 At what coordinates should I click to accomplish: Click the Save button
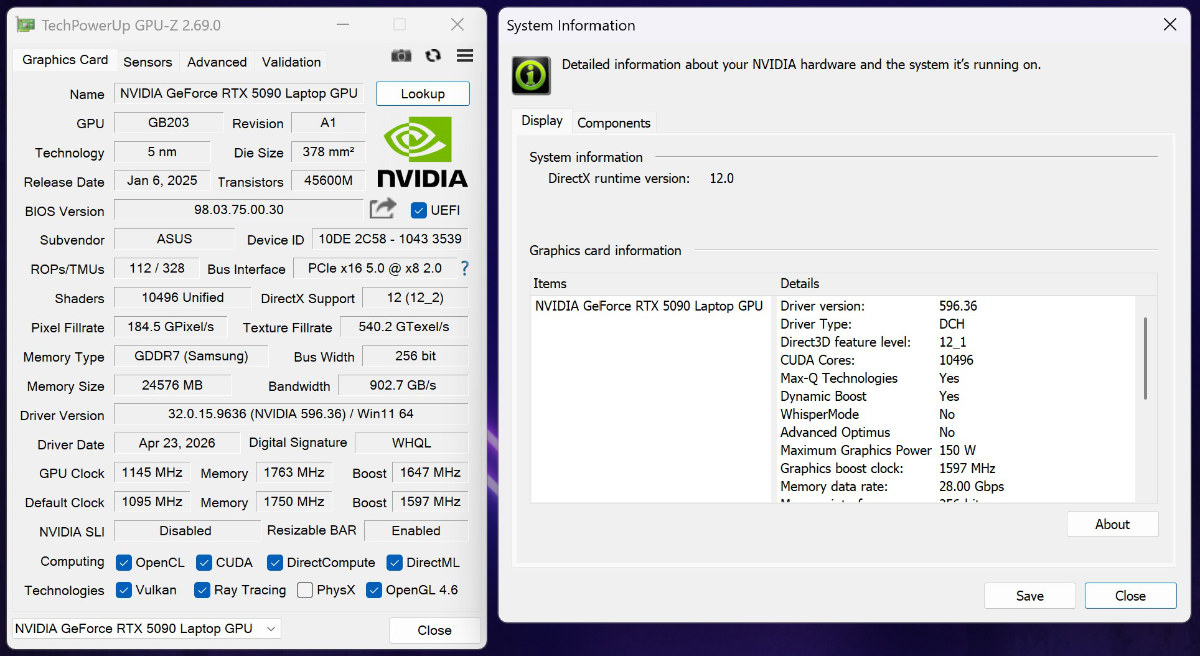point(1030,595)
